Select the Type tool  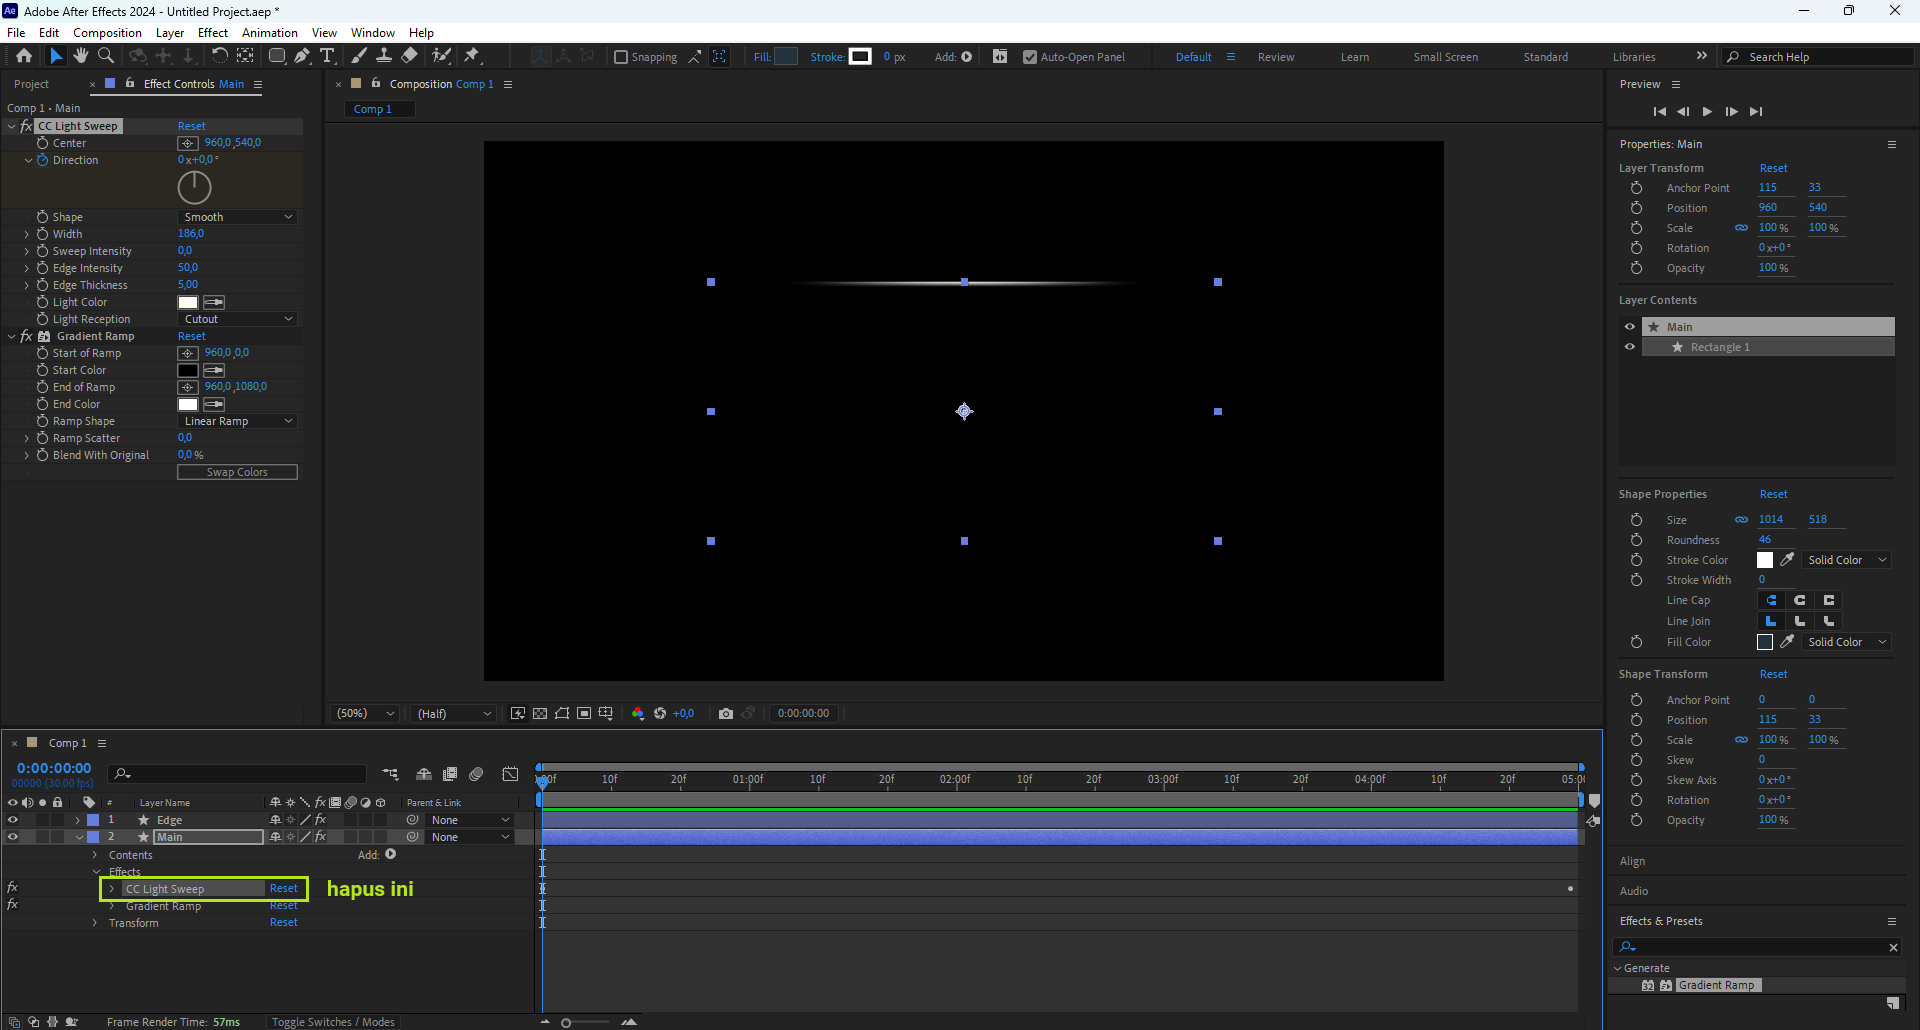click(x=327, y=56)
